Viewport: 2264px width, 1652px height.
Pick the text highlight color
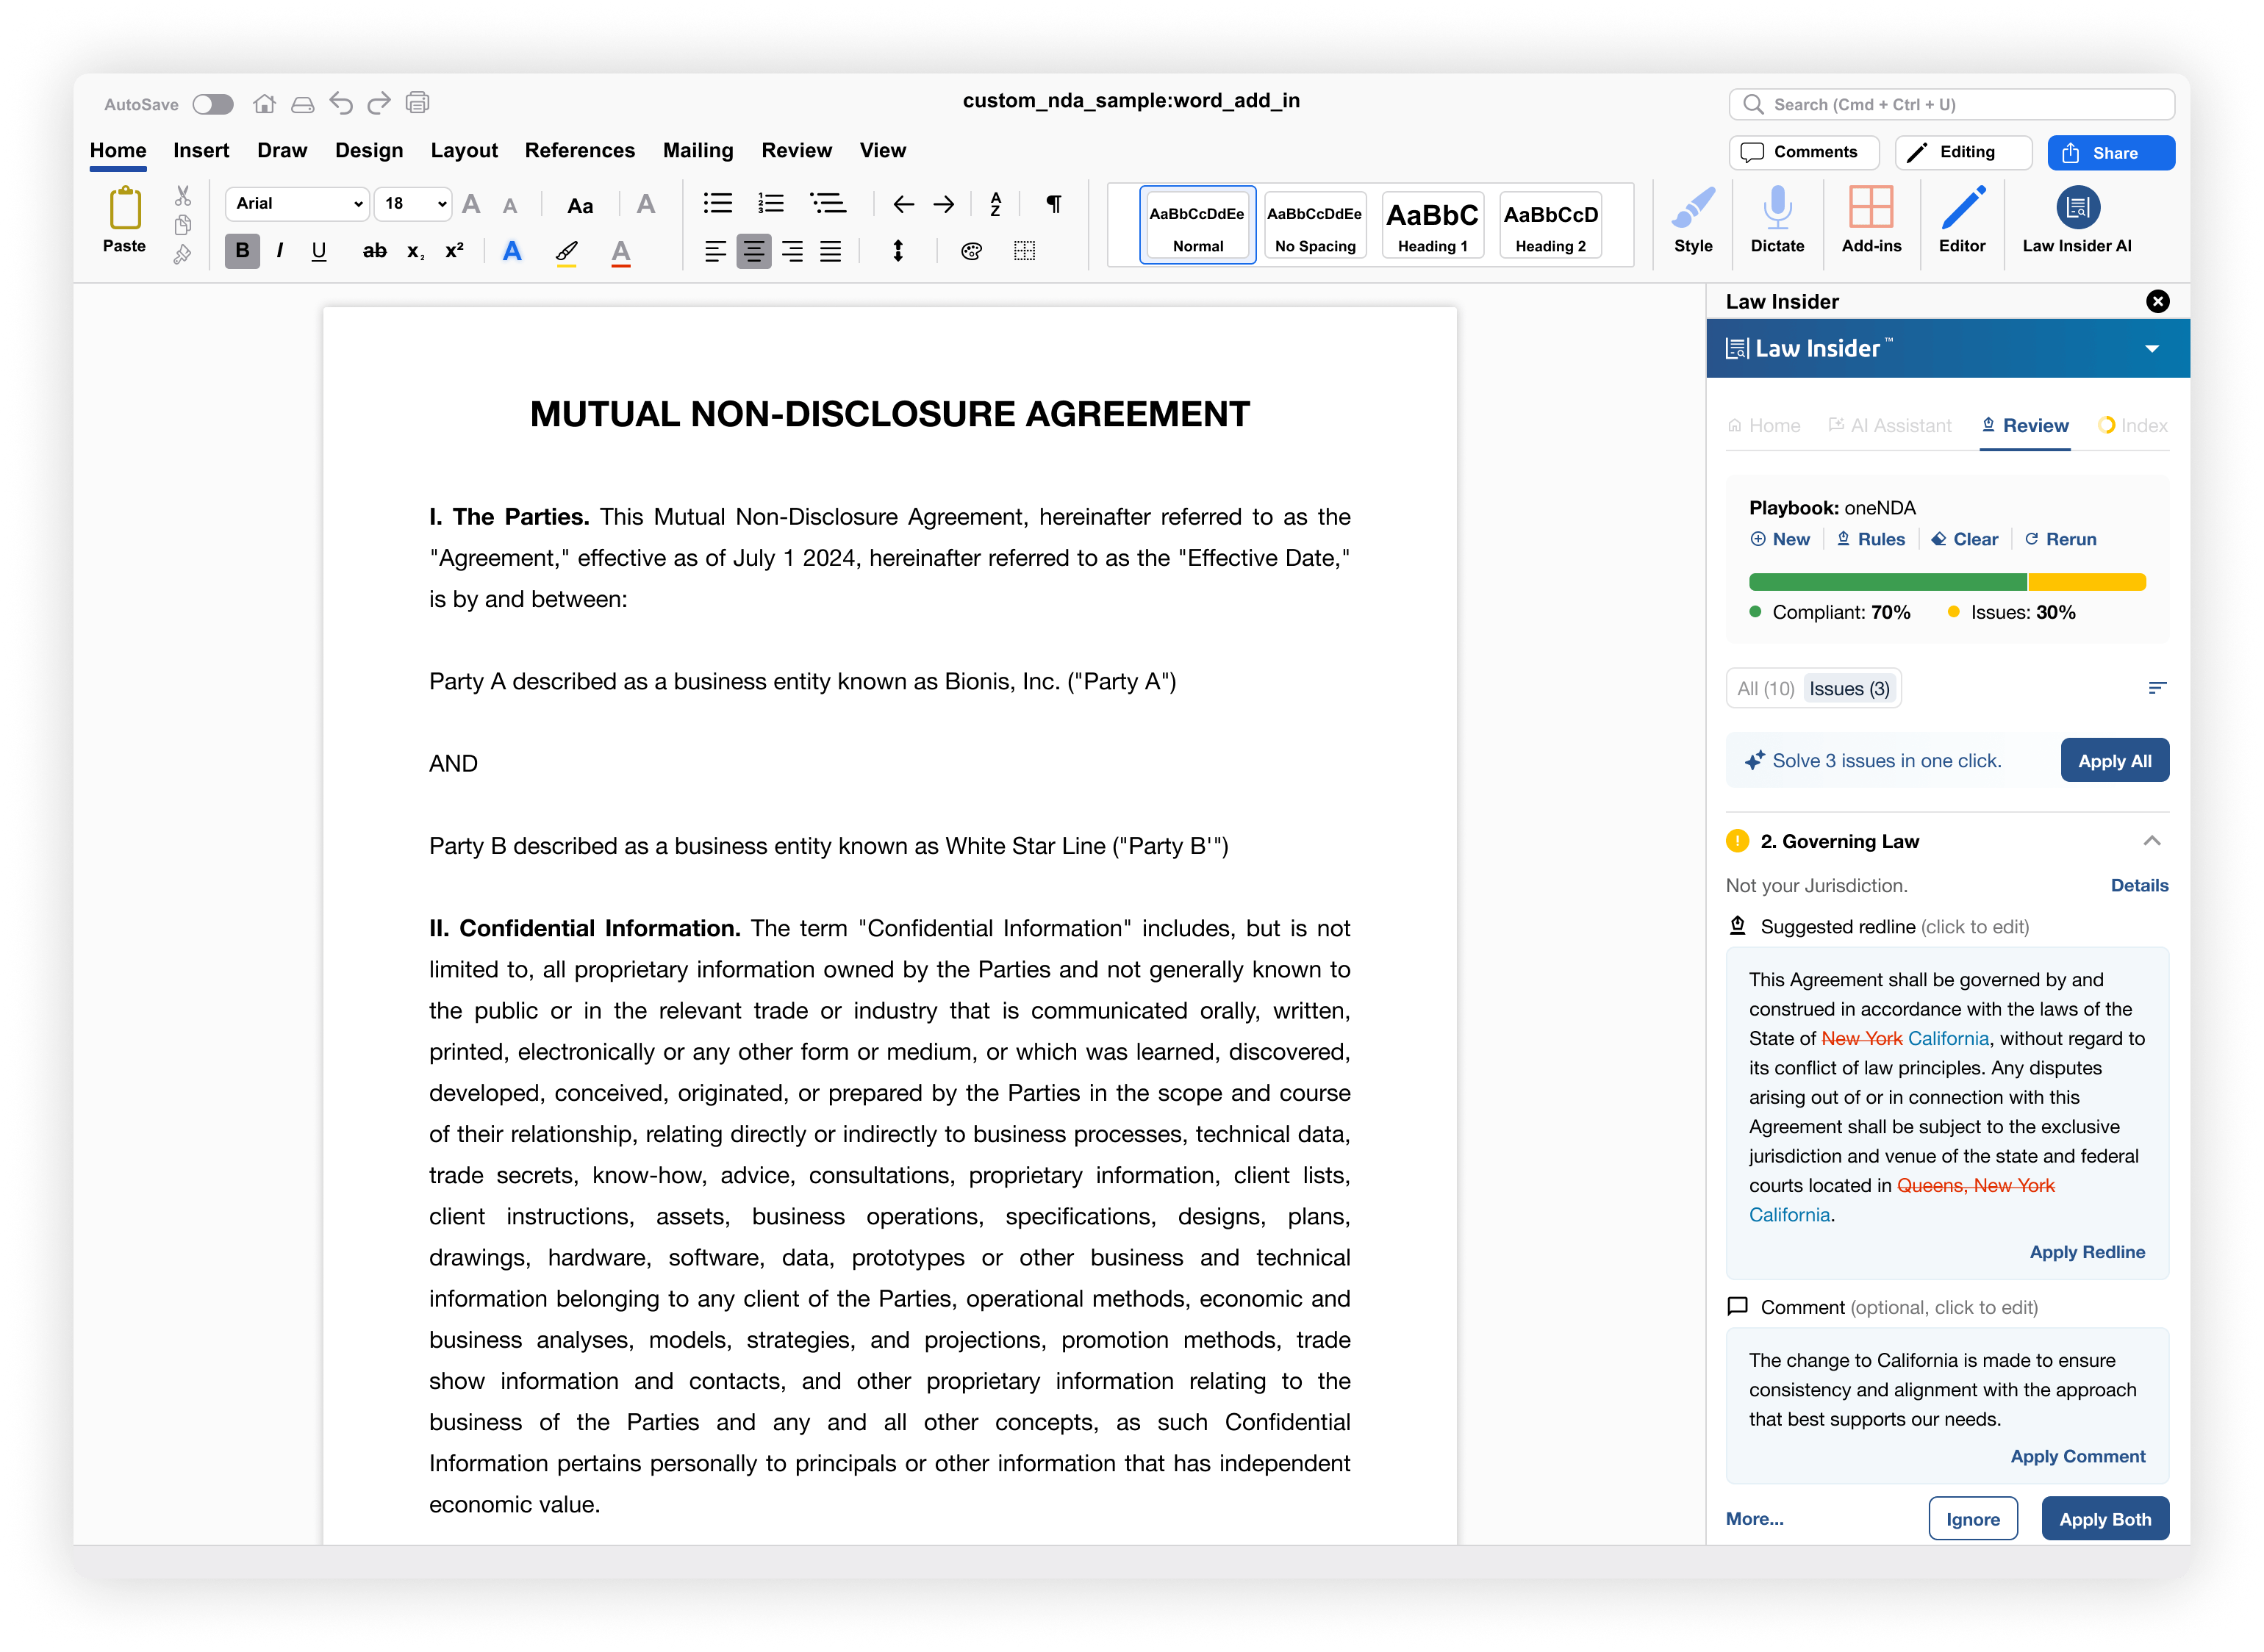[566, 252]
